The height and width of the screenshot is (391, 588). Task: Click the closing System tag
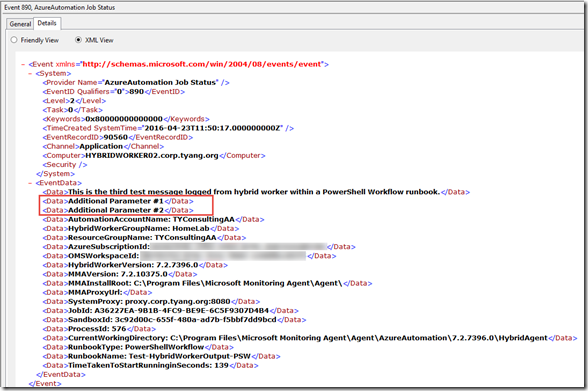[x=56, y=174]
